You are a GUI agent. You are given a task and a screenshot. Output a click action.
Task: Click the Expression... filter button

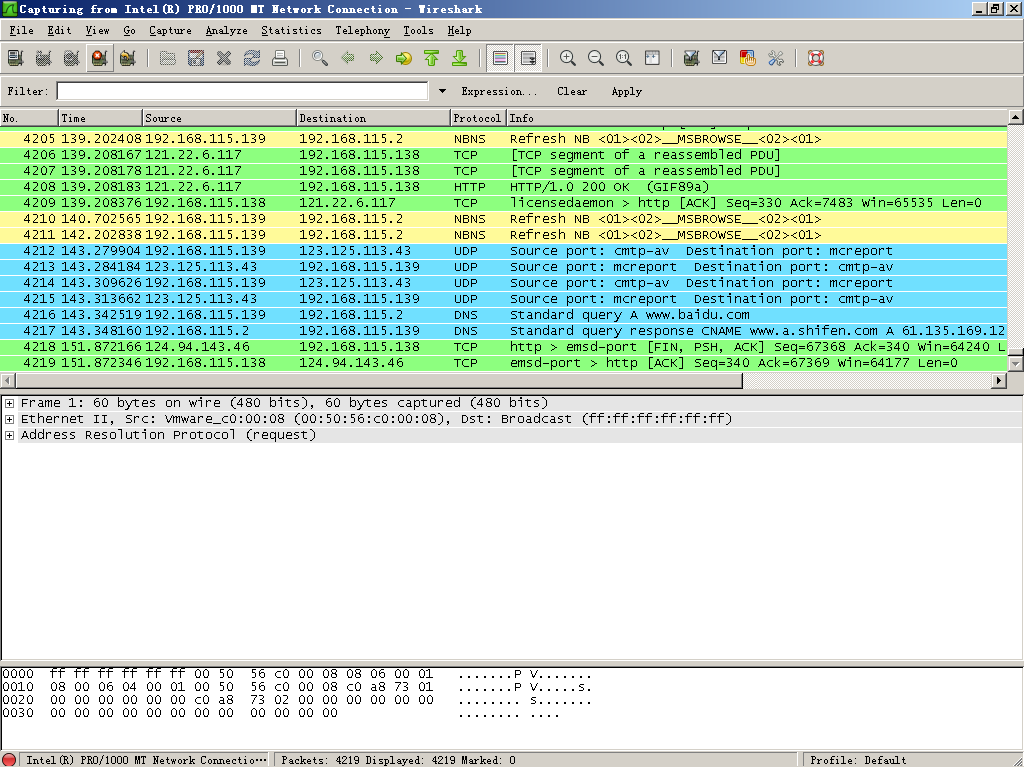(499, 91)
